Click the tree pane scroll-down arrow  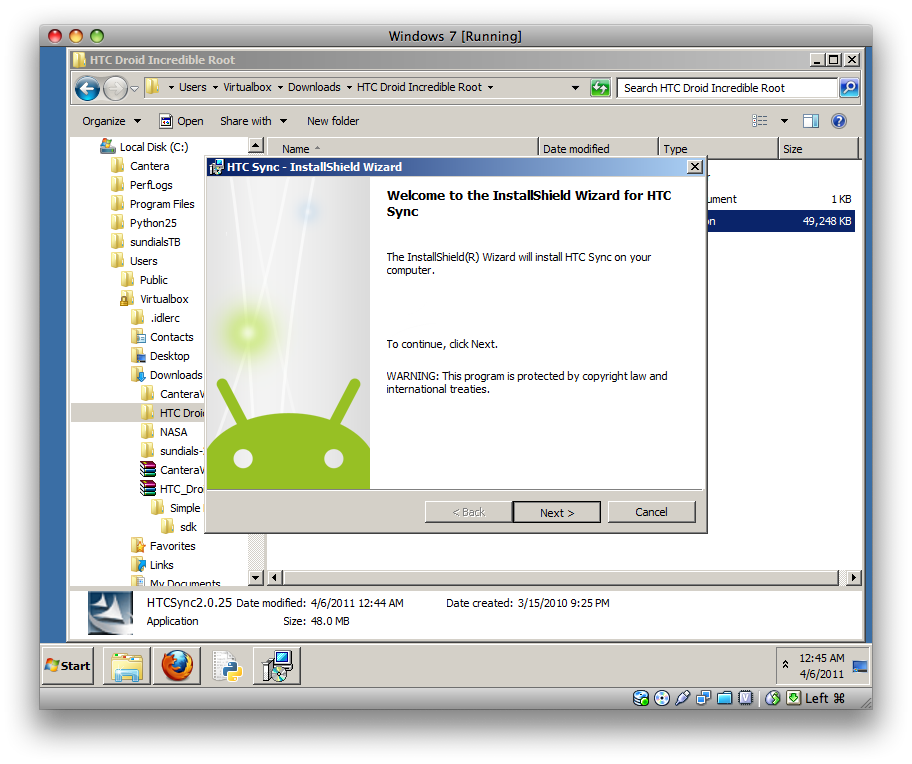point(256,577)
